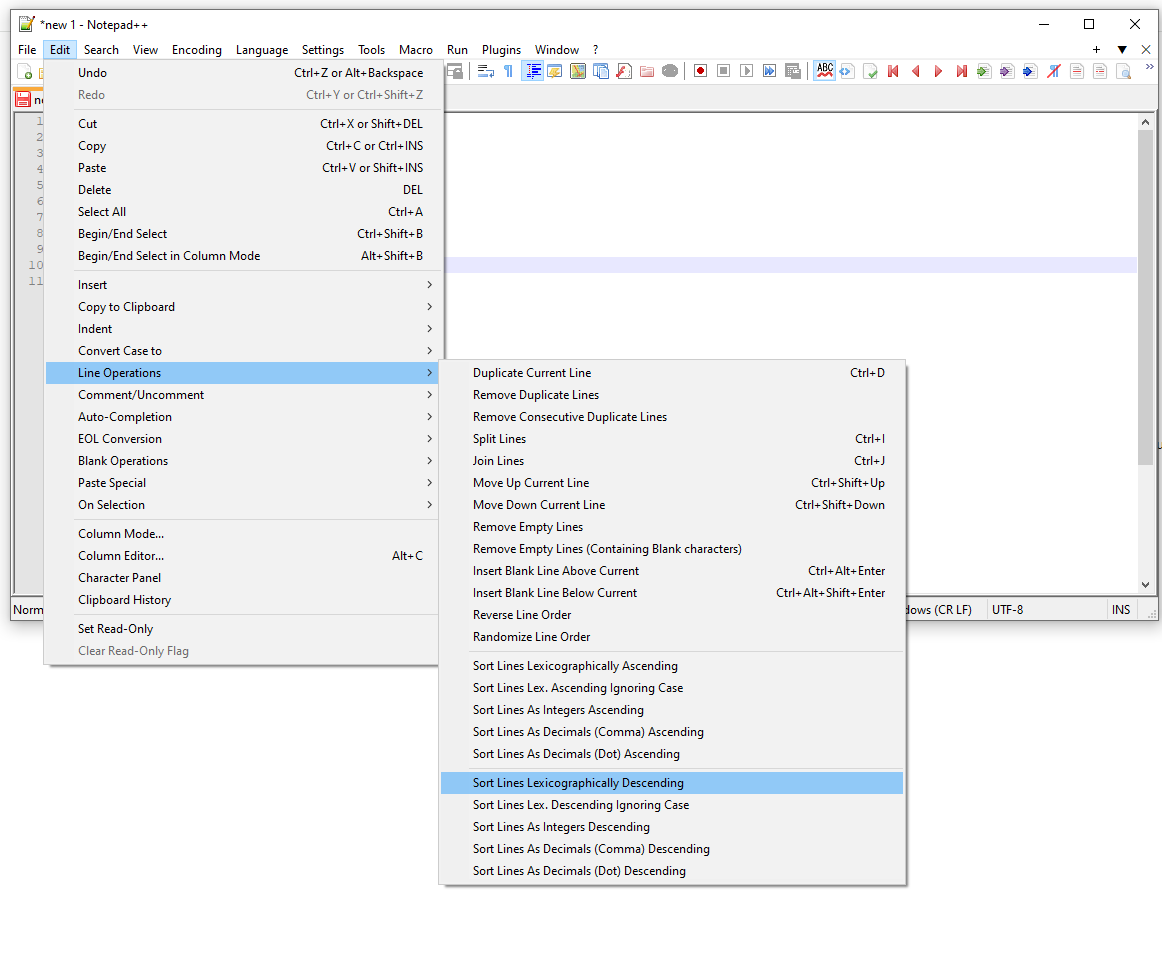Click the red previous triangle icon
Screen dimensions: 1162x955
pyautogui.click(x=916, y=71)
